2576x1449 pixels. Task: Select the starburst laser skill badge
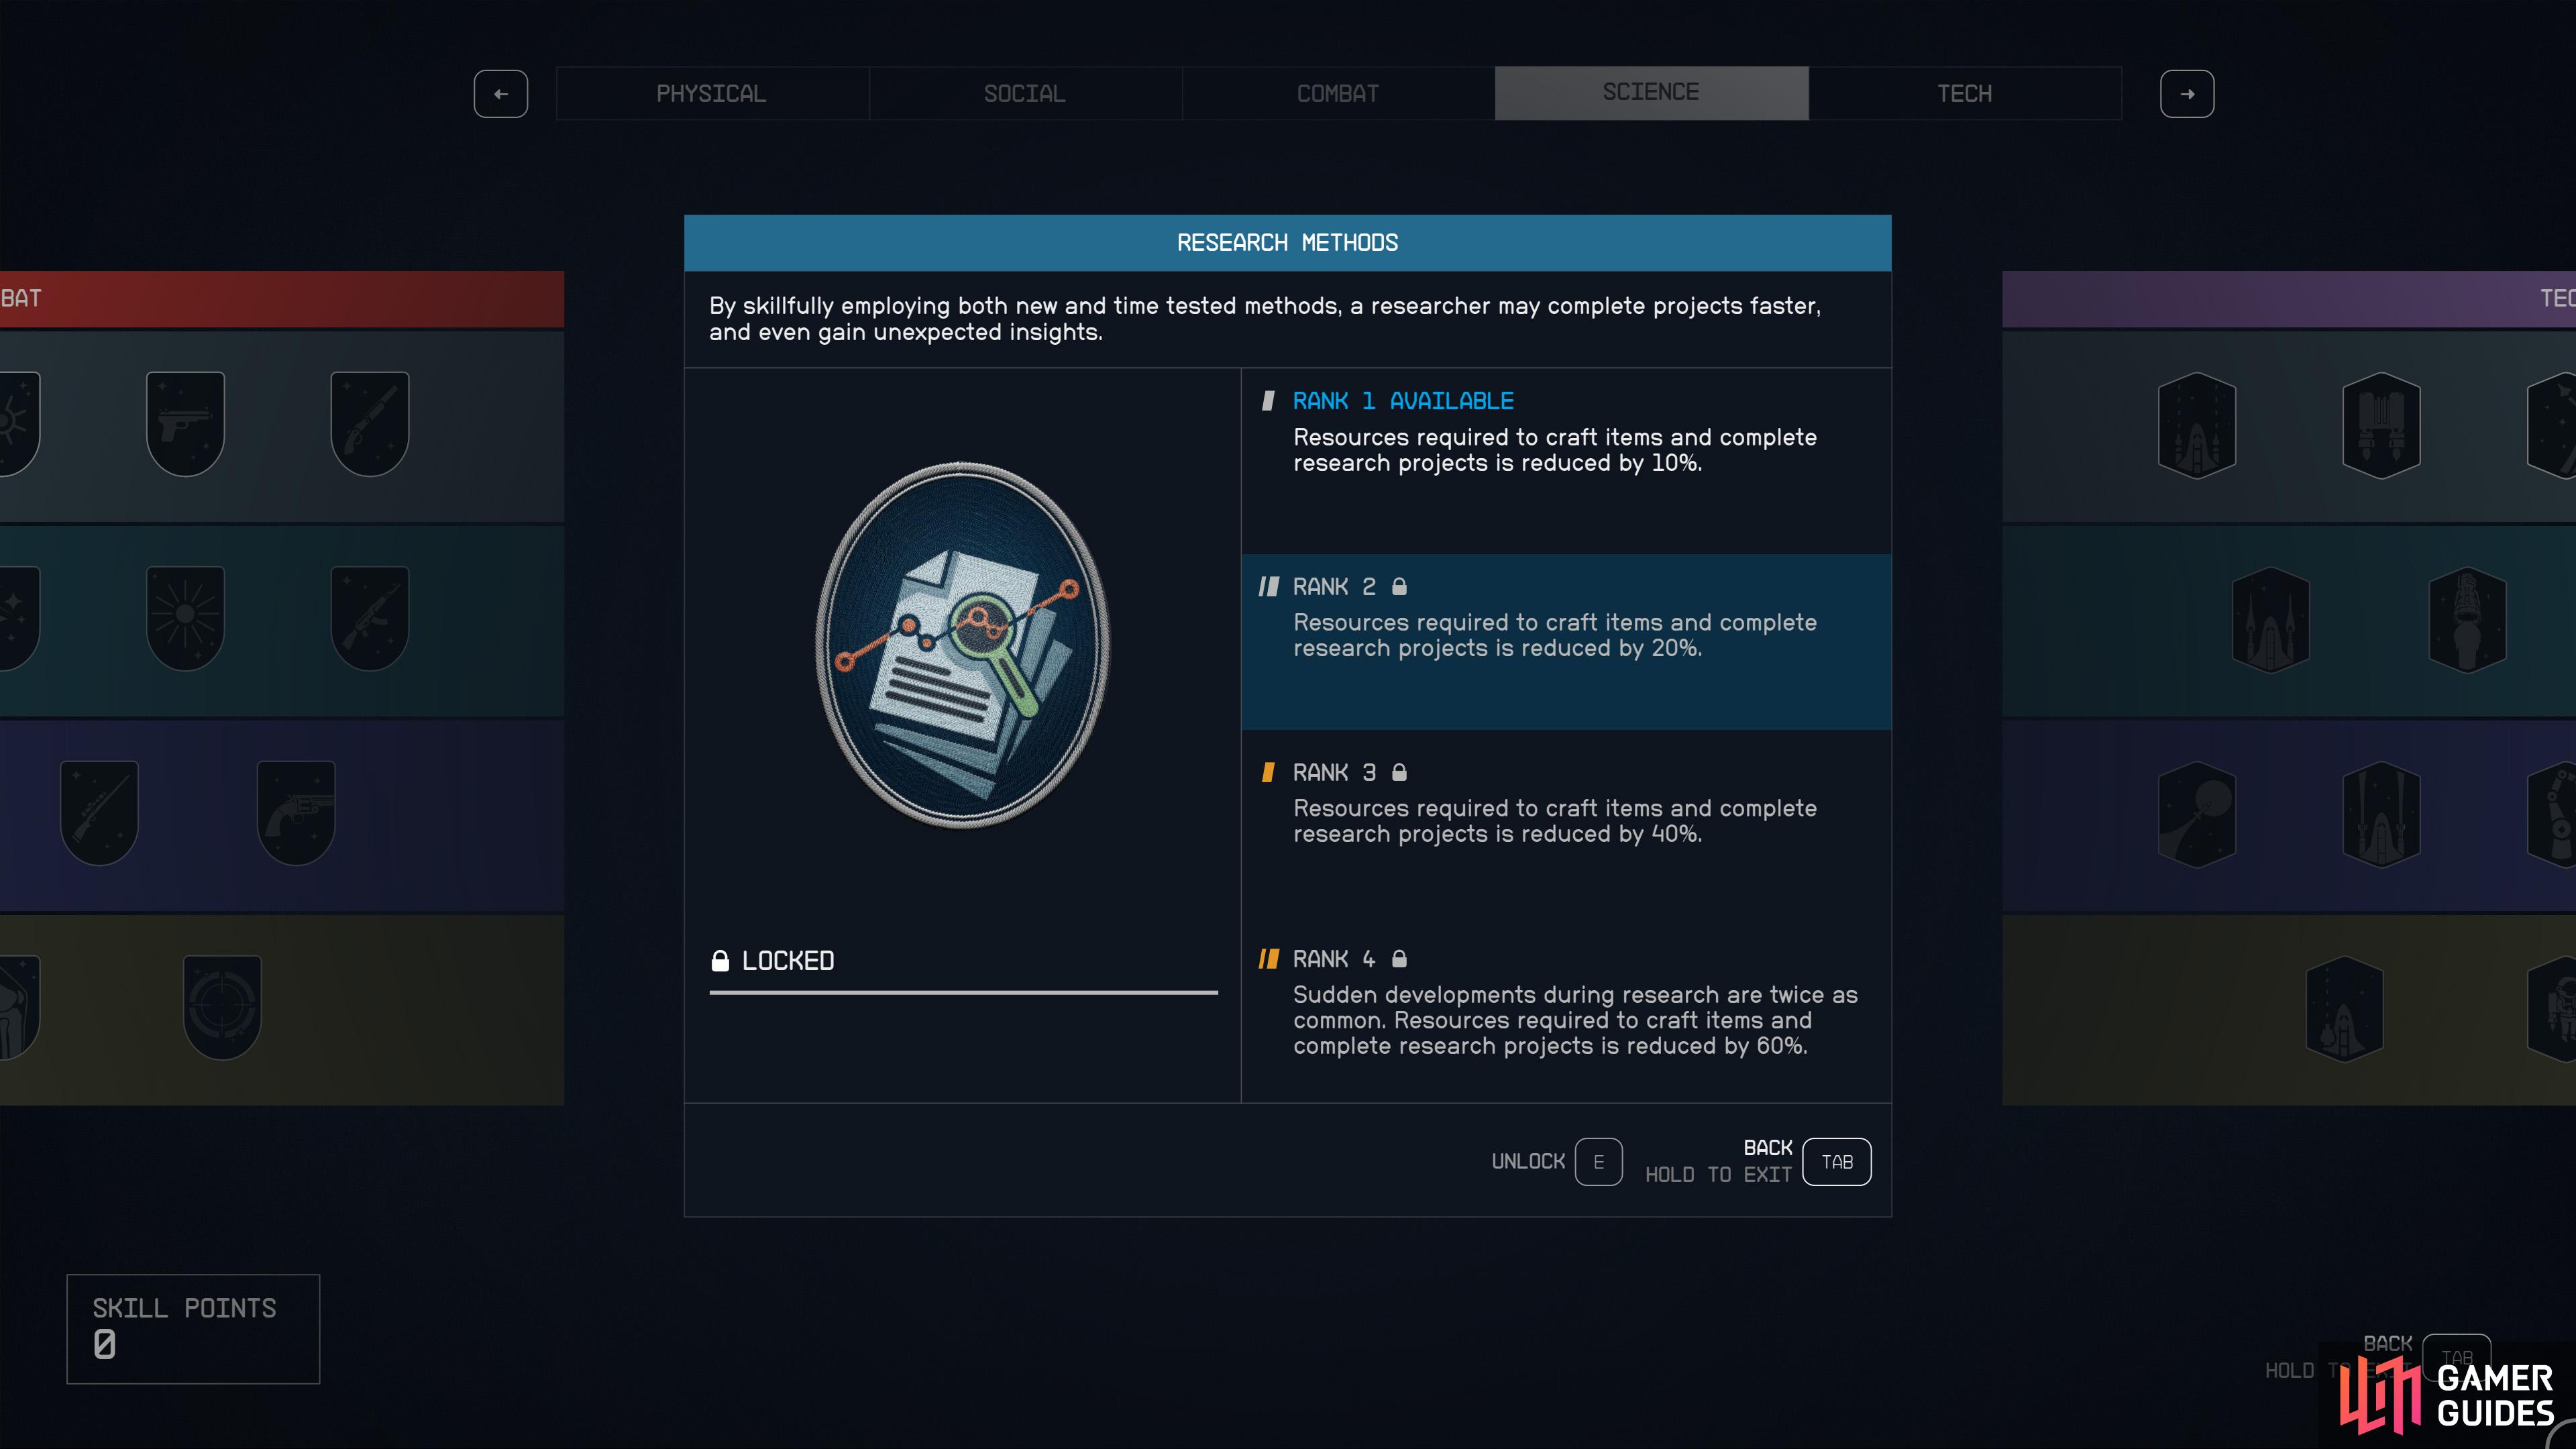click(x=185, y=618)
